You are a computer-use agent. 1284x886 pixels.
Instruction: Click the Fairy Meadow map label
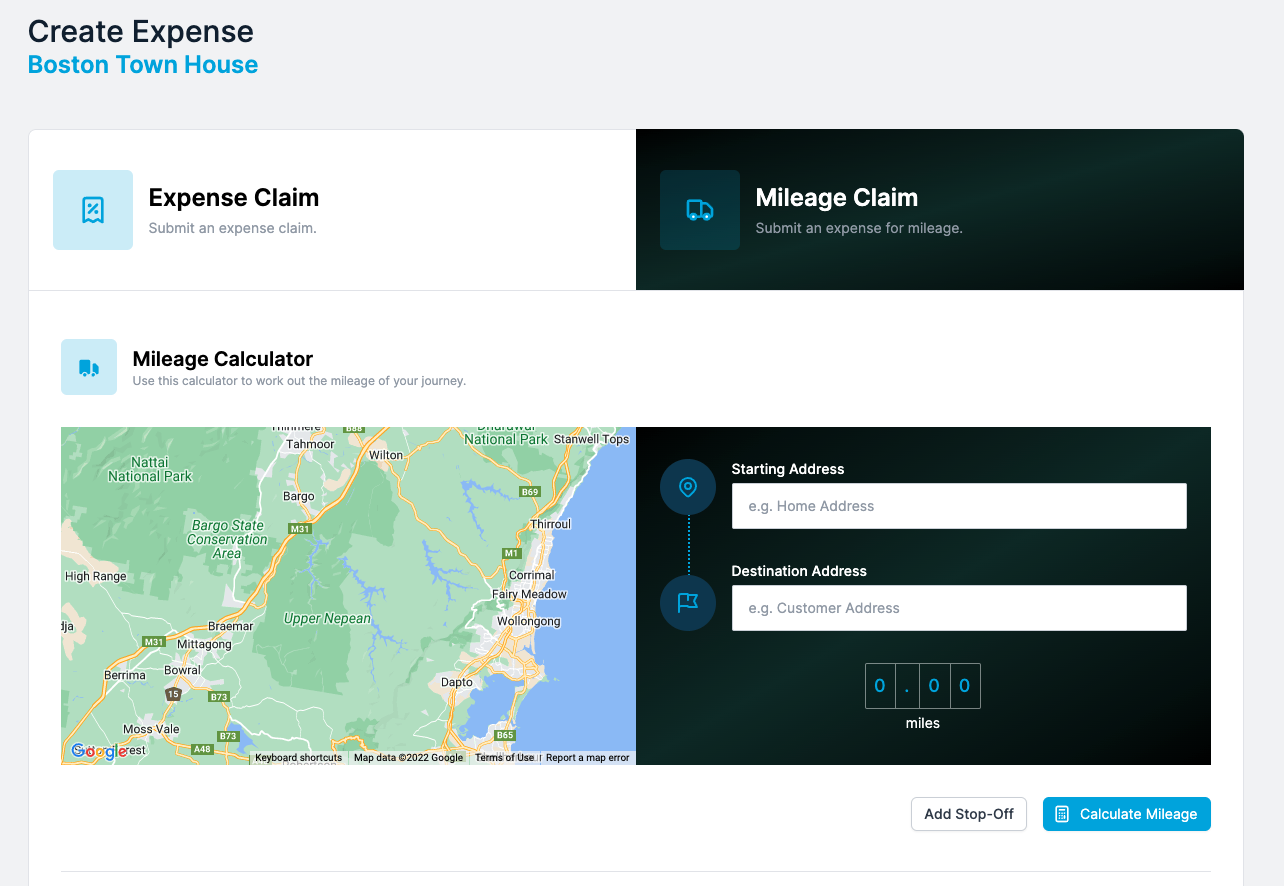pos(530,595)
